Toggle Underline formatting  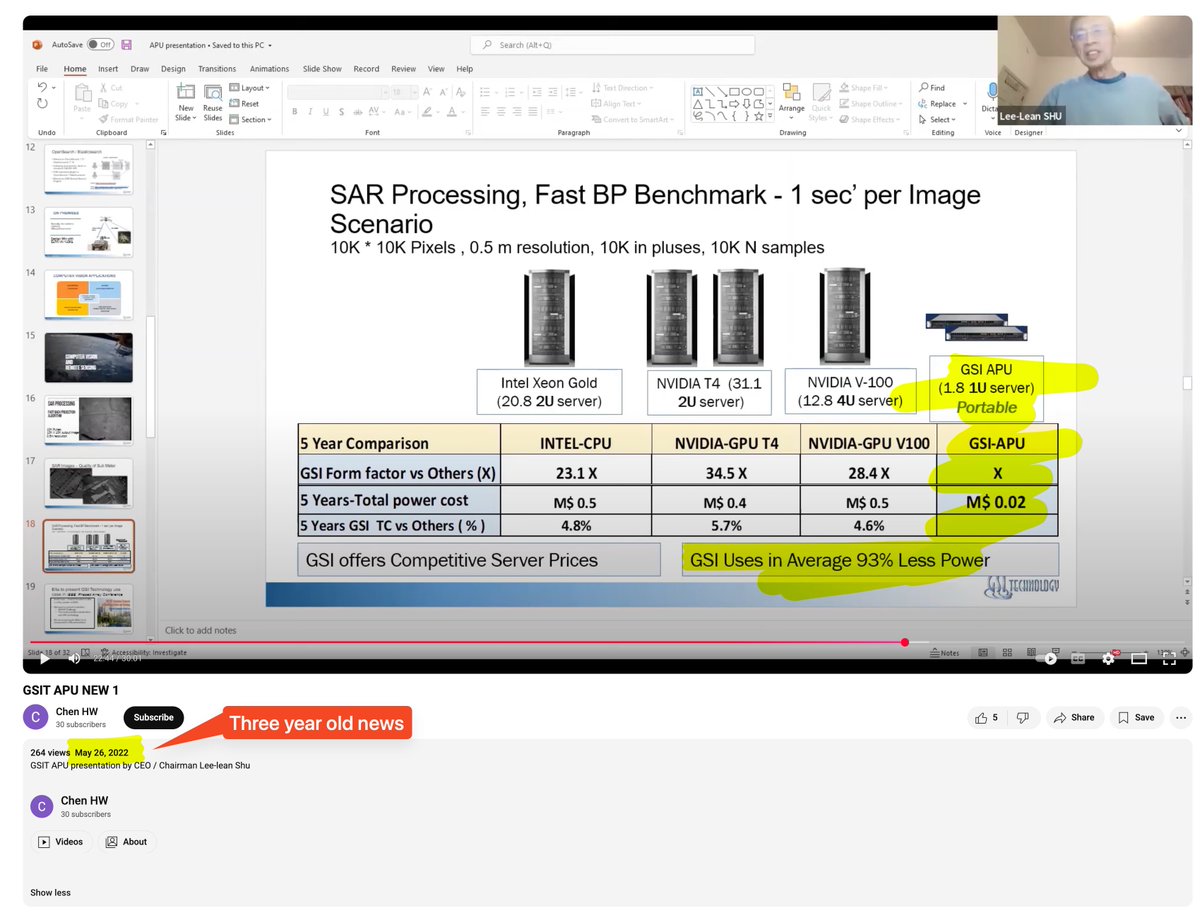[326, 112]
